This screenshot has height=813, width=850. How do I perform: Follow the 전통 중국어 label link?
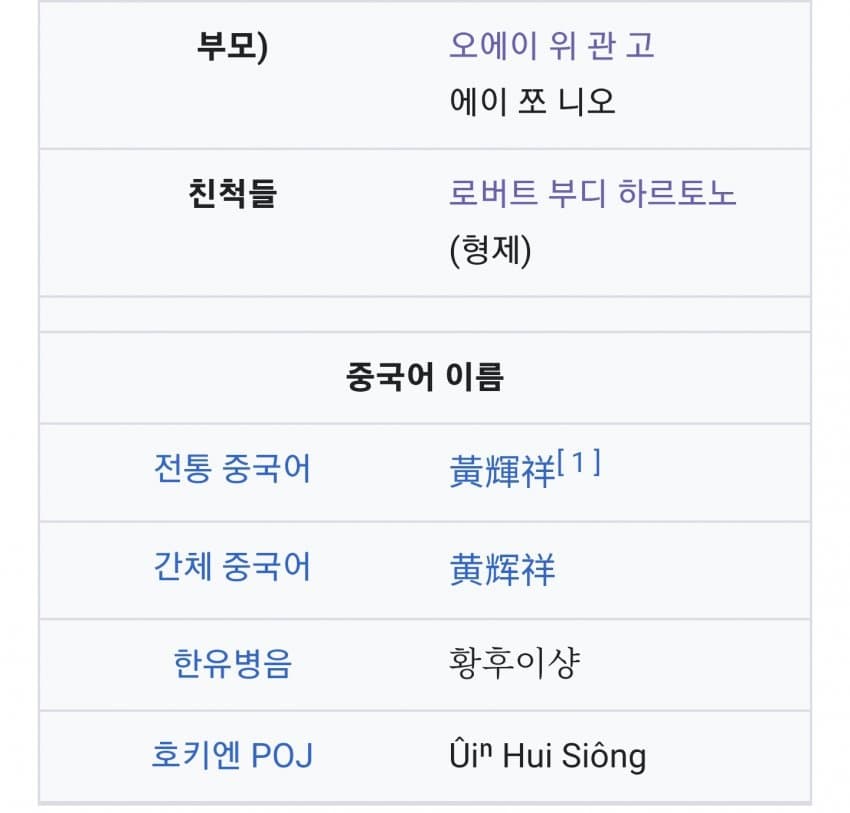[x=232, y=468]
